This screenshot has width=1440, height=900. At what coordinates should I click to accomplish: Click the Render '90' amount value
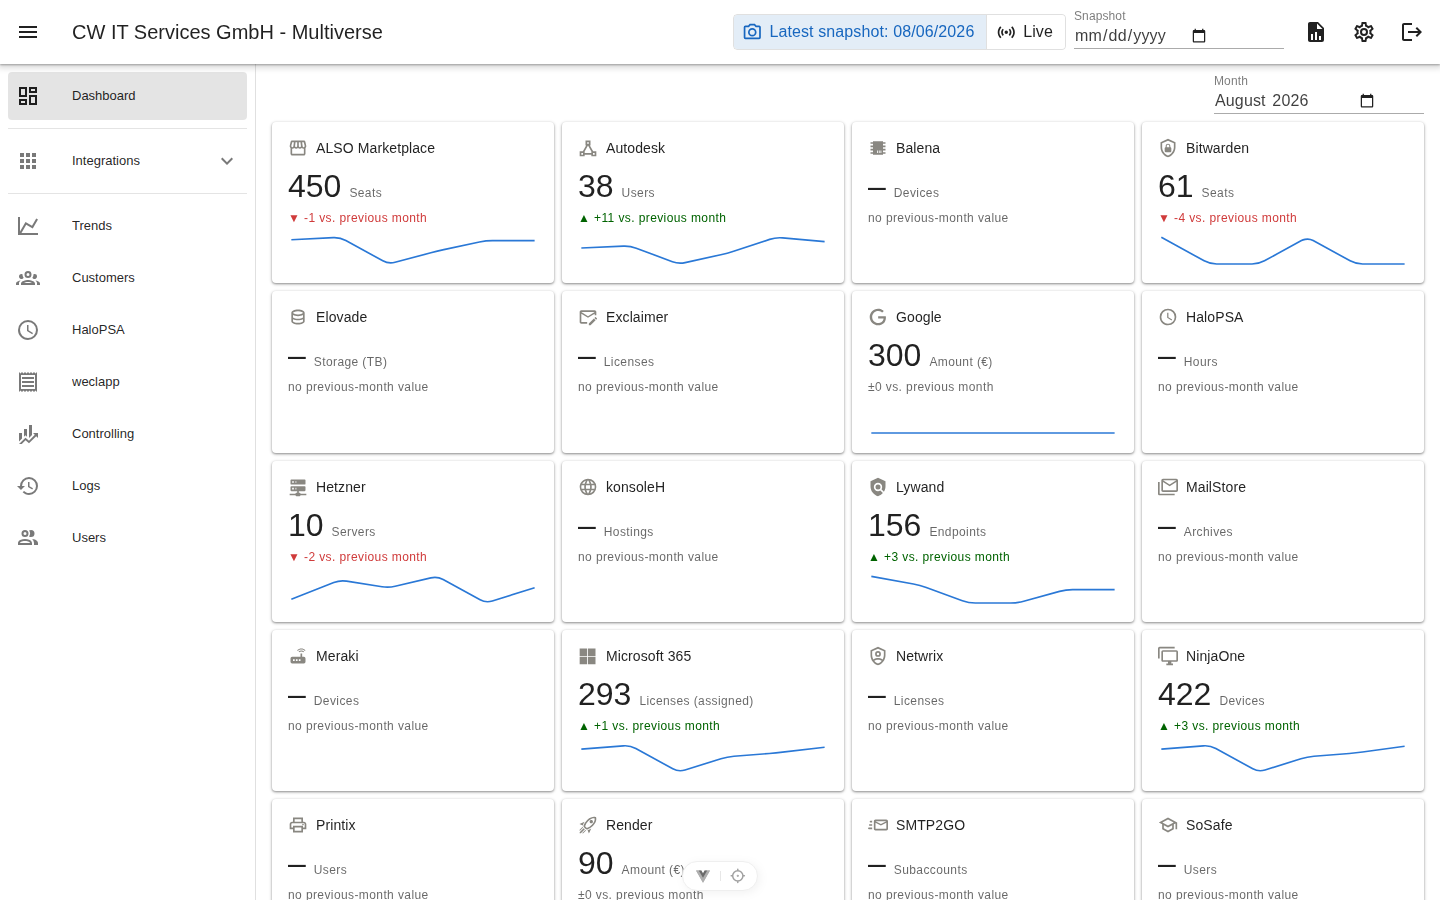click(x=596, y=864)
